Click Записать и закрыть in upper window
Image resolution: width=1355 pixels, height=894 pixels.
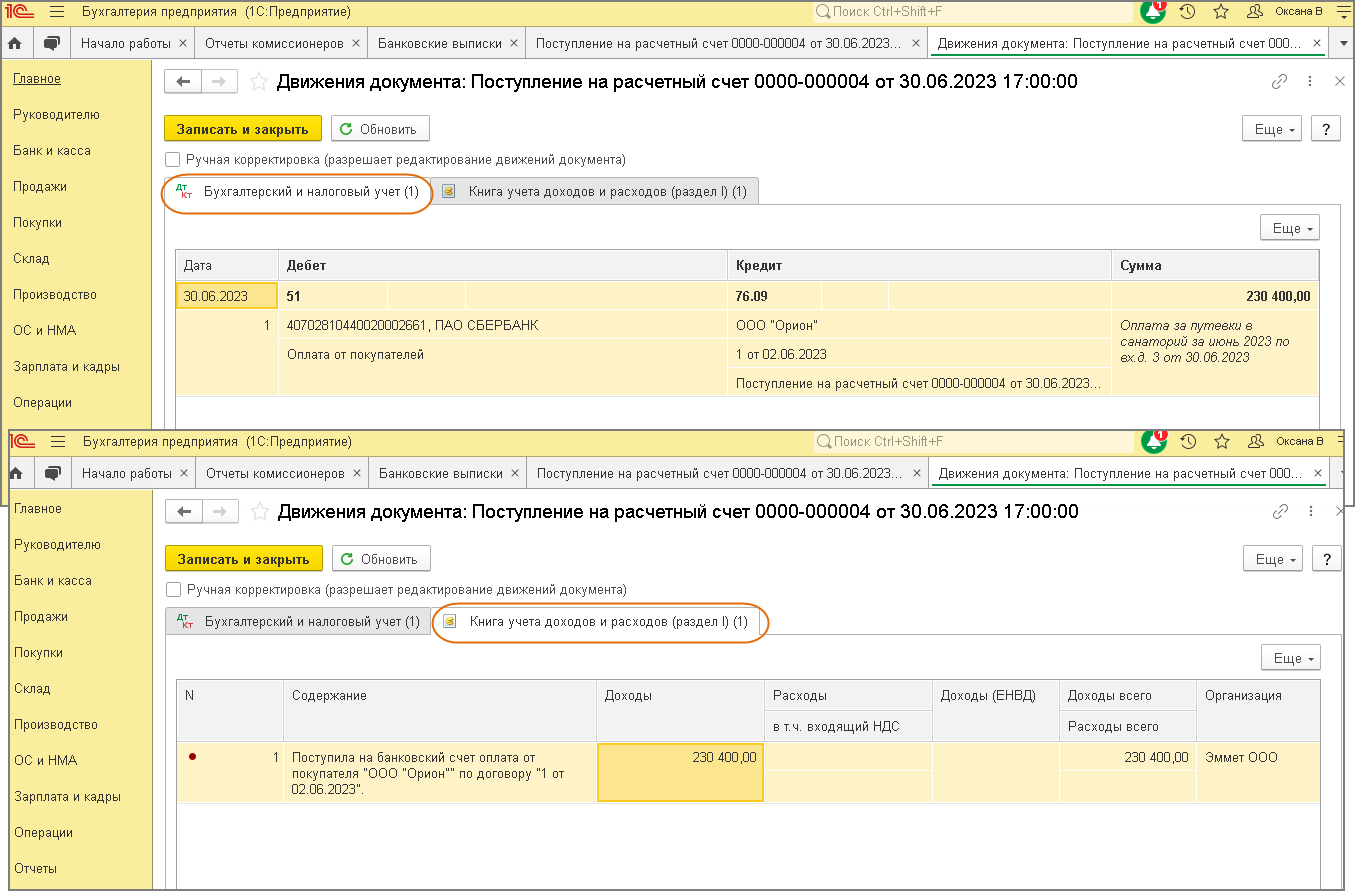click(243, 129)
